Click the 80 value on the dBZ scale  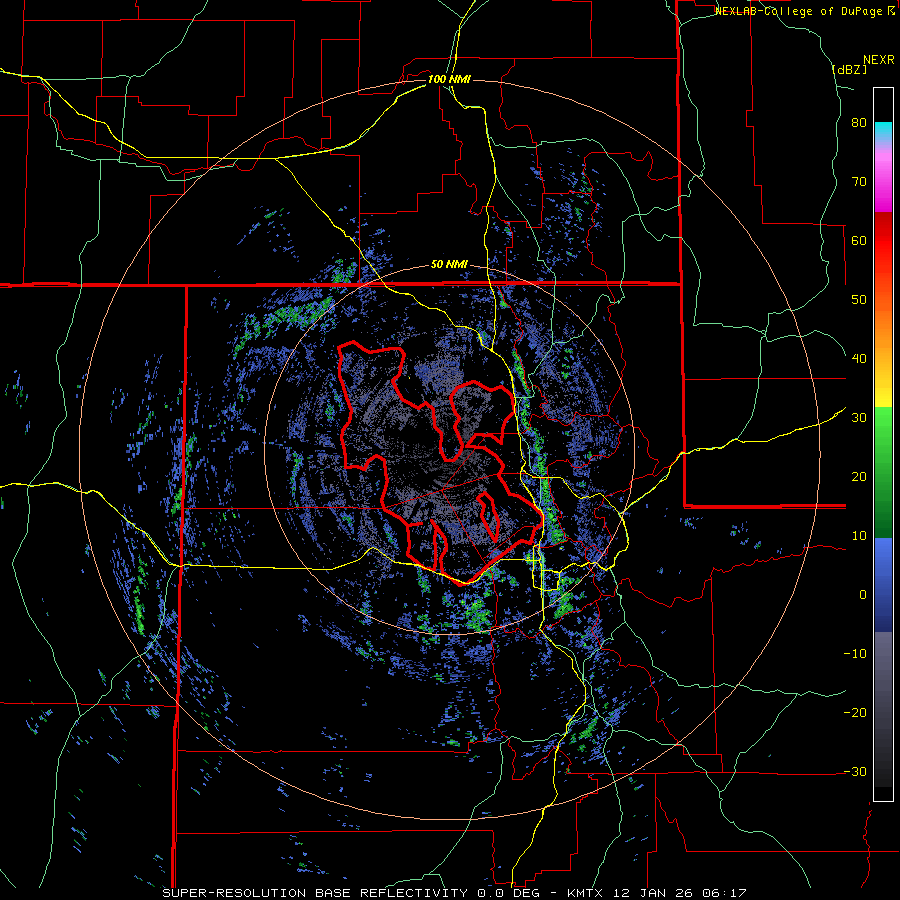[859, 123]
